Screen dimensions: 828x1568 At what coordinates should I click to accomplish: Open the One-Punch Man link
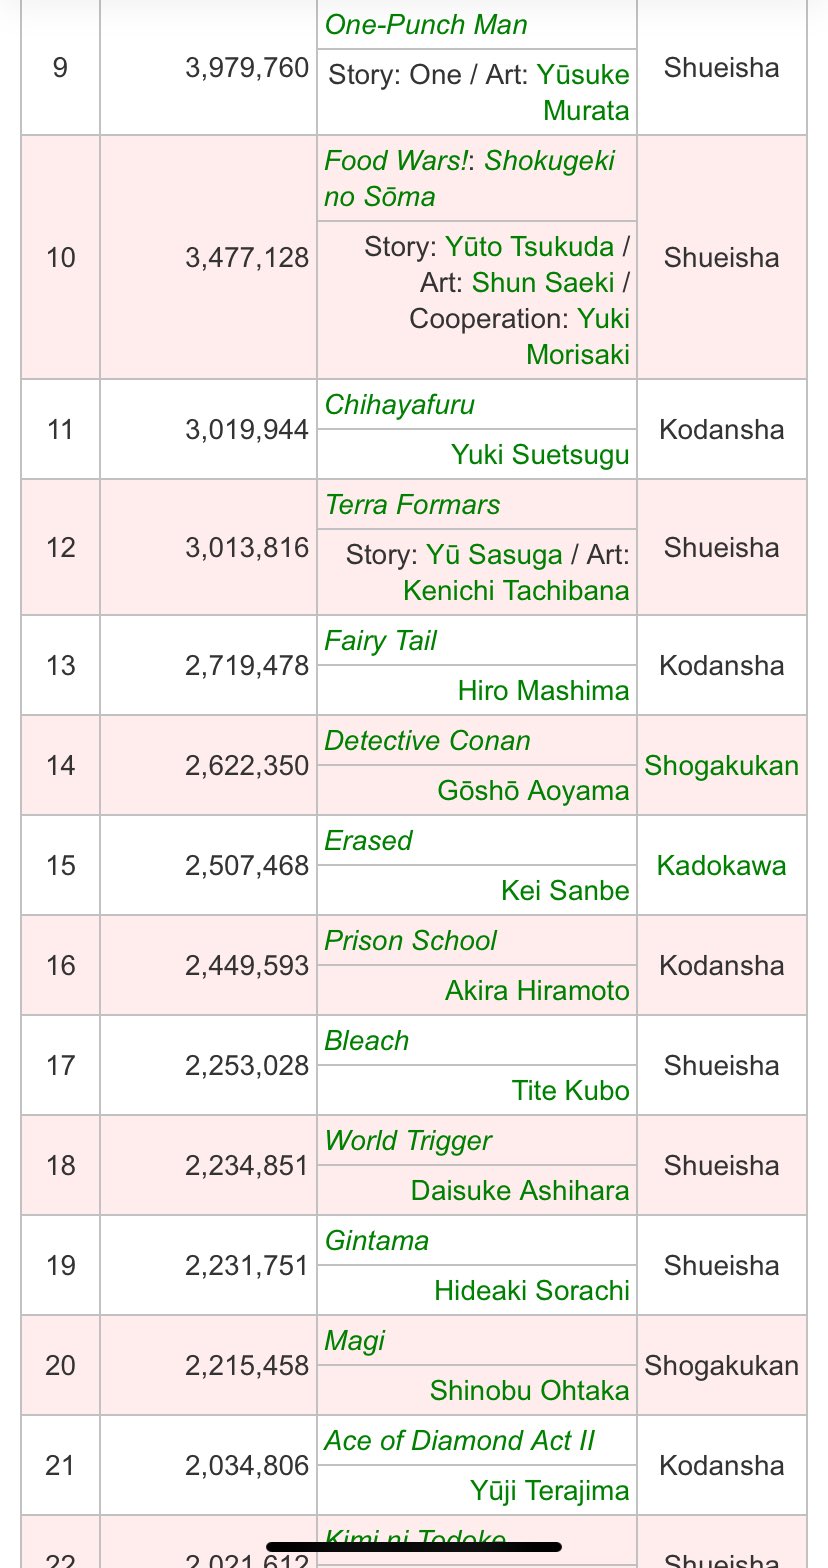click(426, 24)
